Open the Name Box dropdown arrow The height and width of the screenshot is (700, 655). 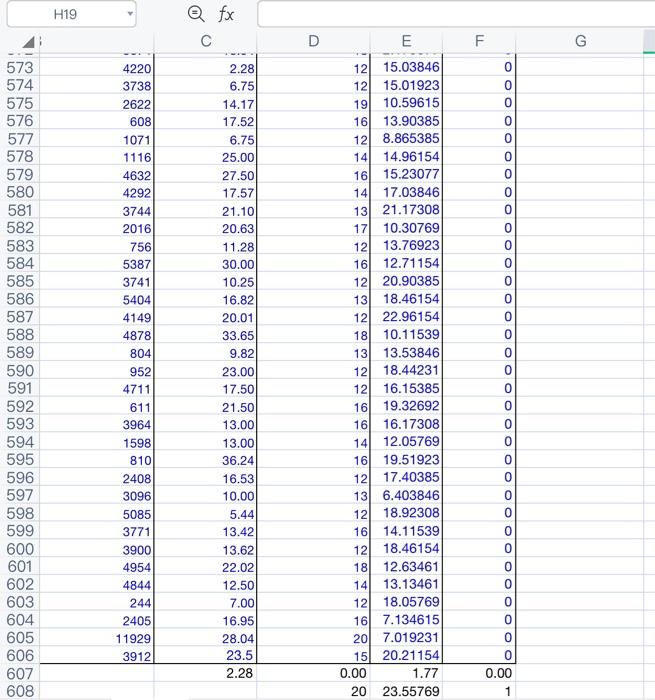pos(130,14)
